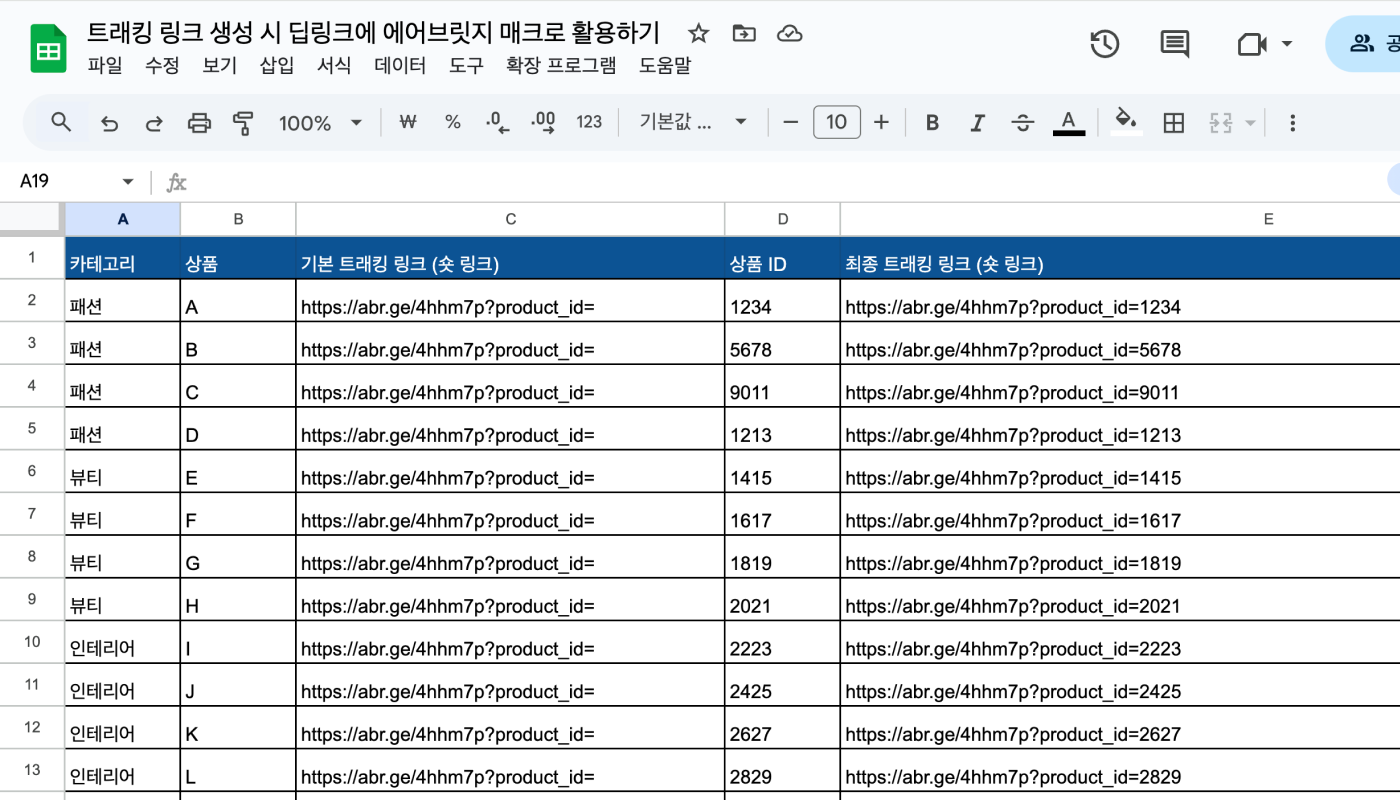Click the link ending product_id=1234
Screen dimensions: 1400x800
pyautogui.click(x=1013, y=308)
